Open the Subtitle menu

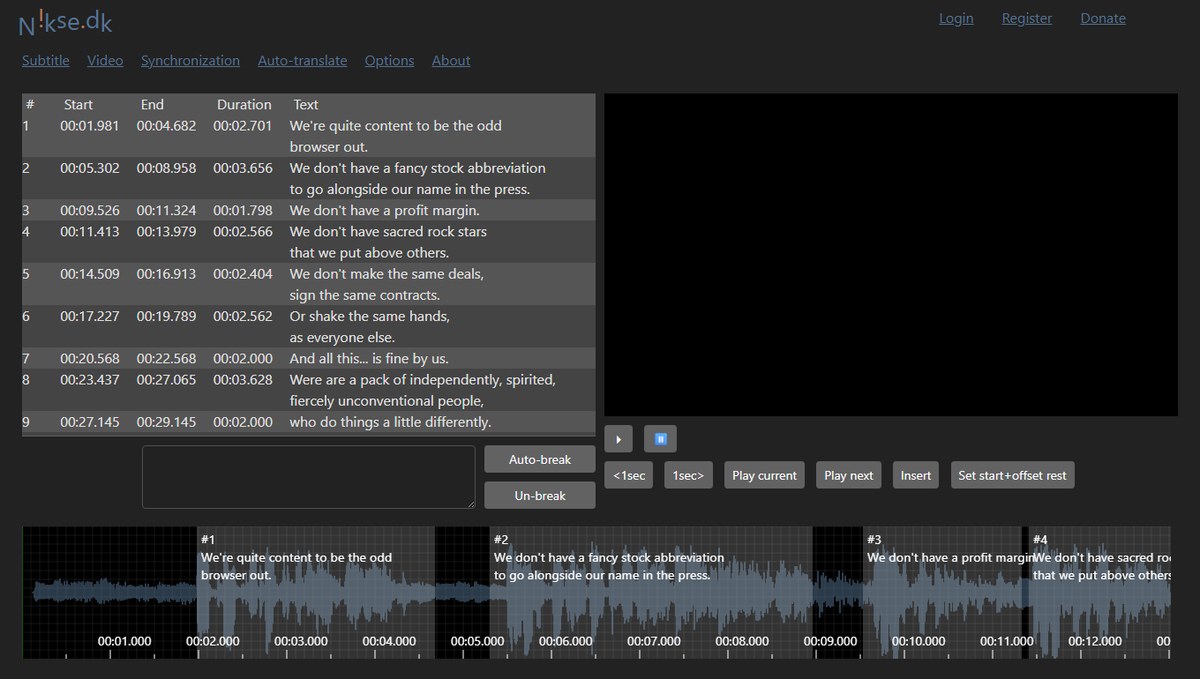46,60
